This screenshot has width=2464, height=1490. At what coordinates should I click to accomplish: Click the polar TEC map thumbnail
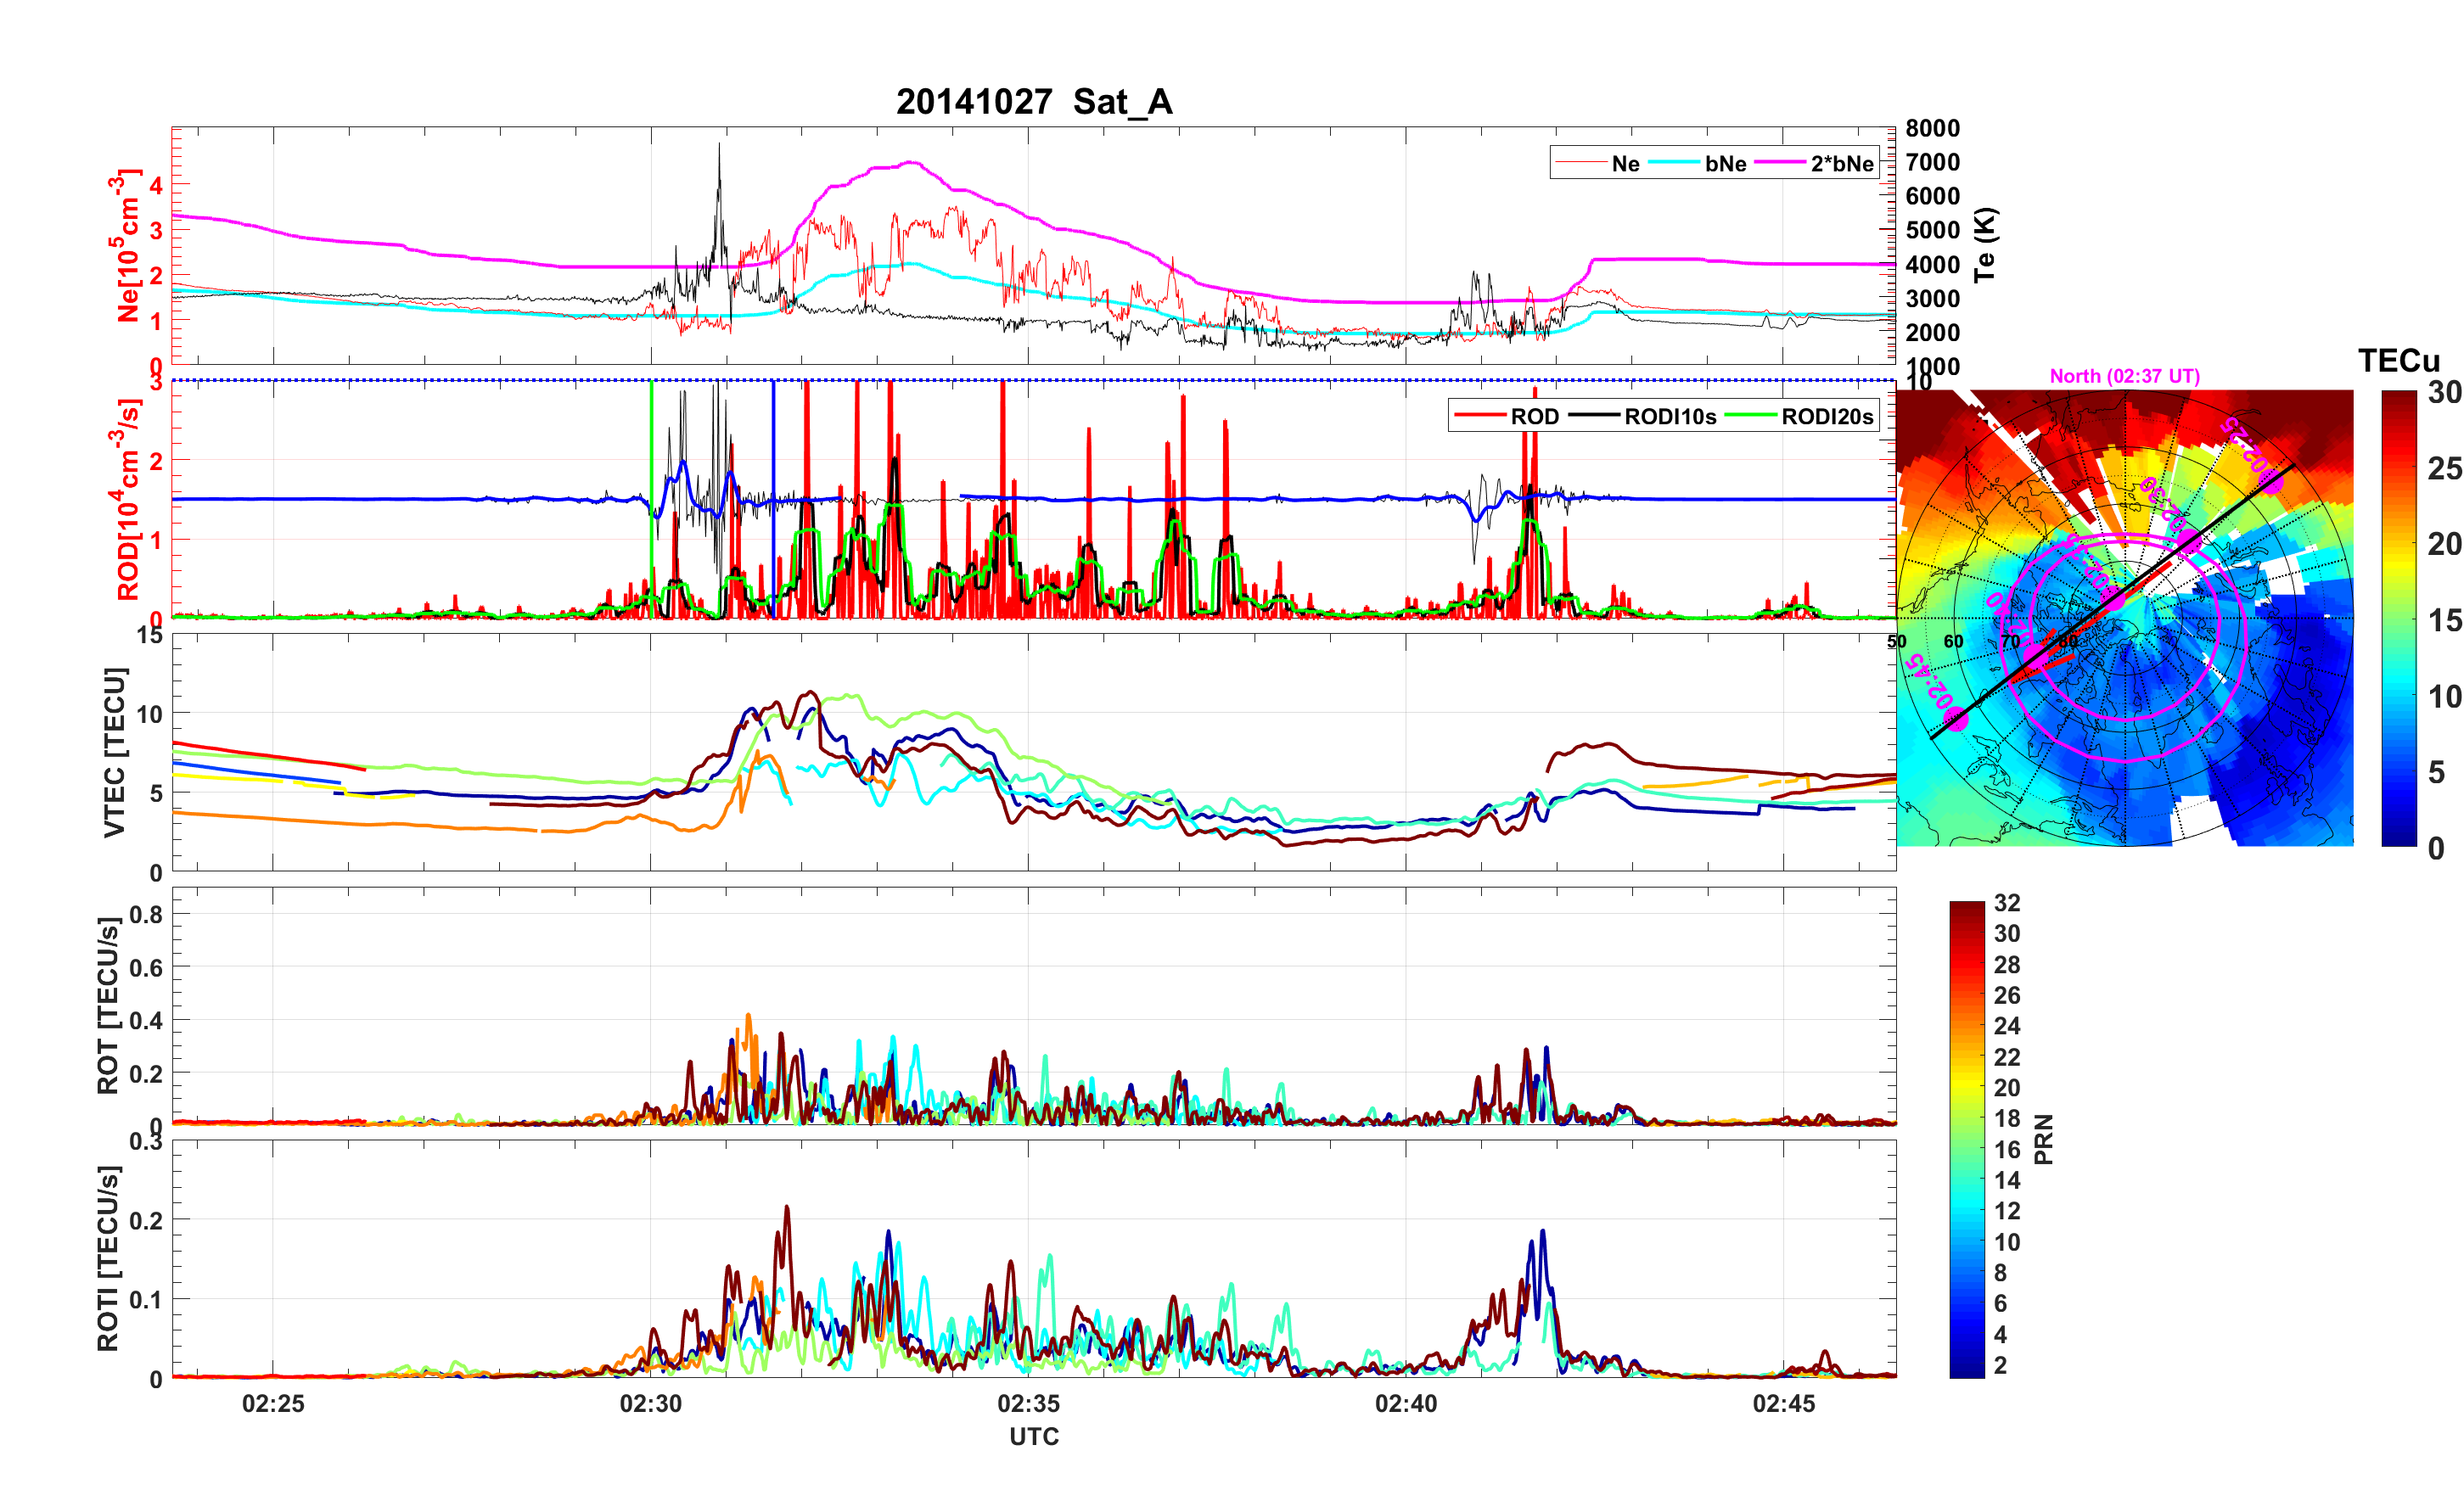2124,618
